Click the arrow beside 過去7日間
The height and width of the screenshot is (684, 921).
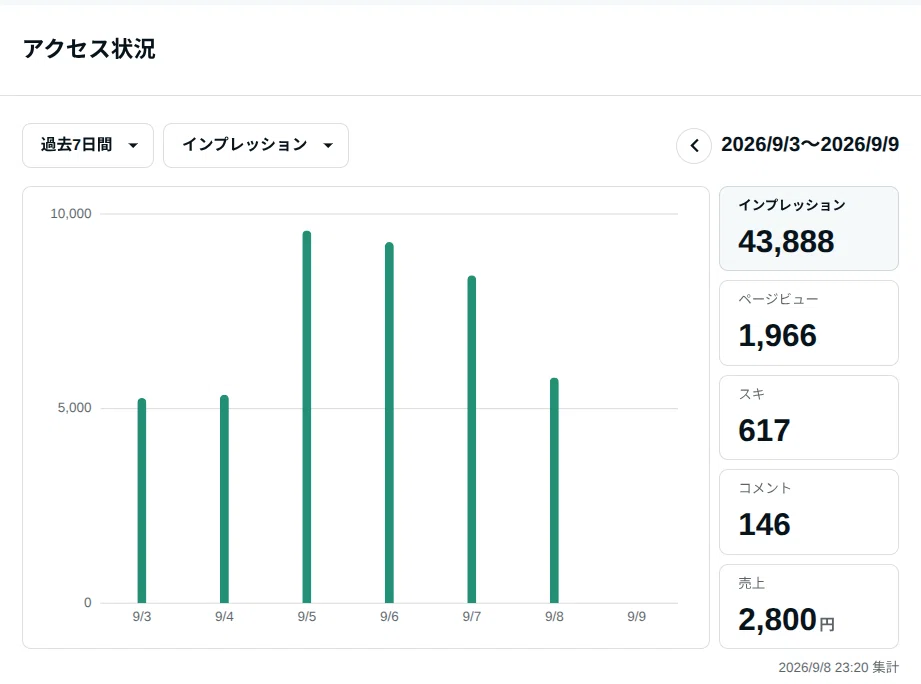tap(133, 146)
